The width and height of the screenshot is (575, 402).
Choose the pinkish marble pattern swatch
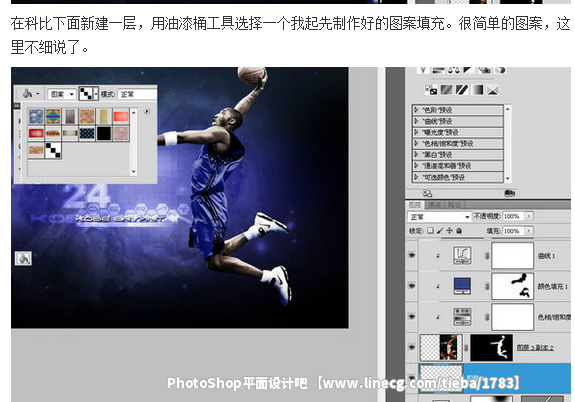coord(121,134)
